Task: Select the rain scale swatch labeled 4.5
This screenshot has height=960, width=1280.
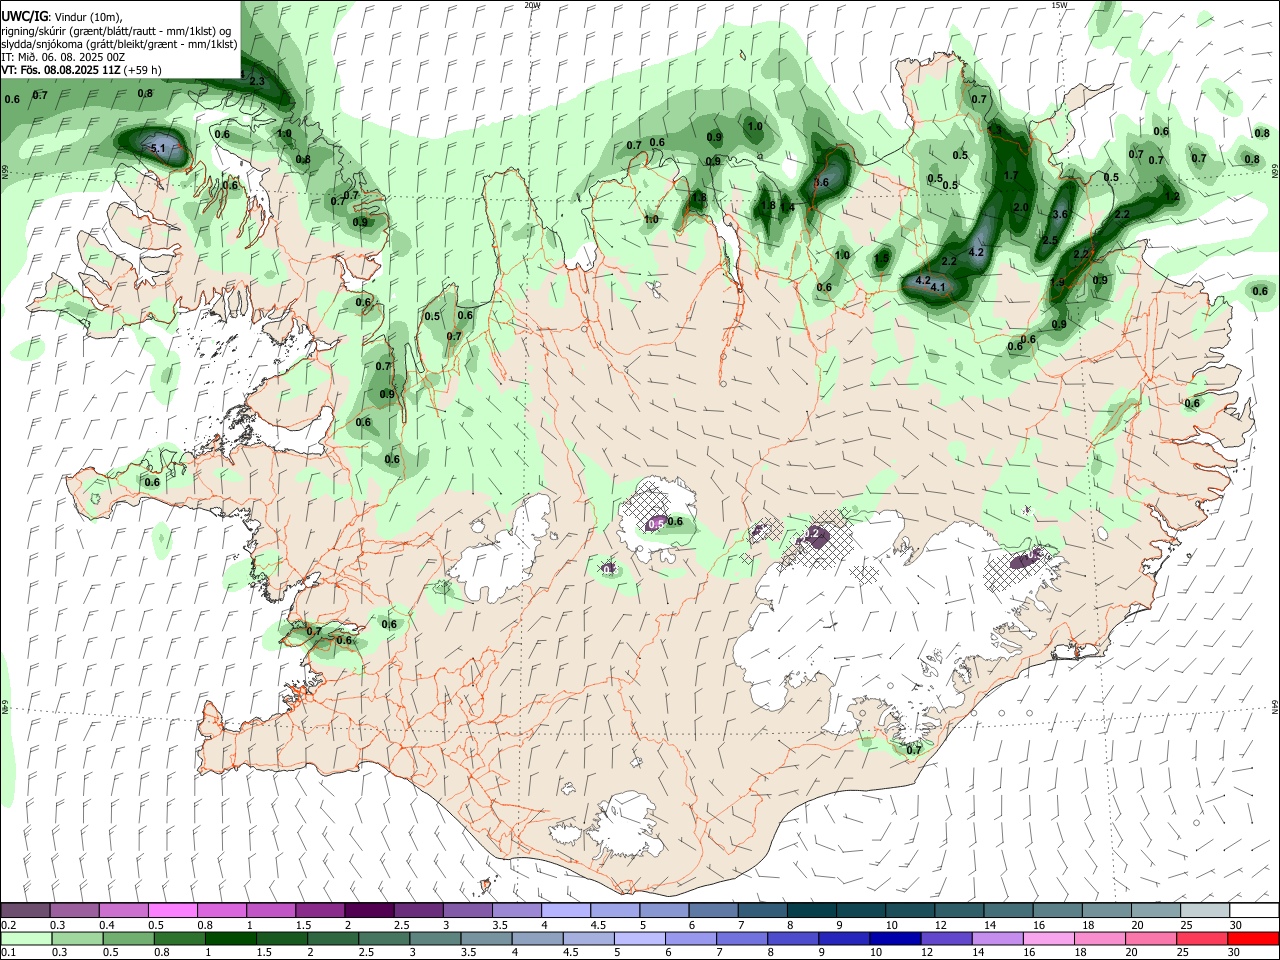Action: pos(587,938)
